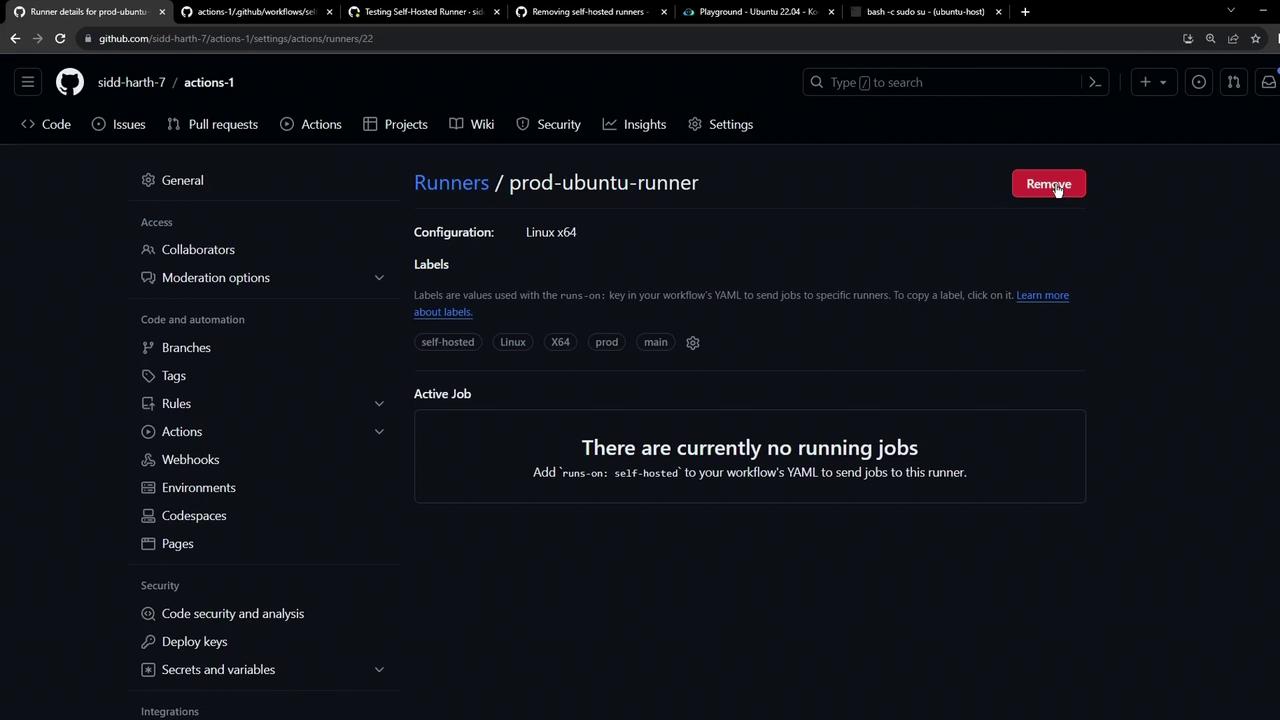Open the Actions repository tab
The width and height of the screenshot is (1280, 720).
click(x=311, y=124)
